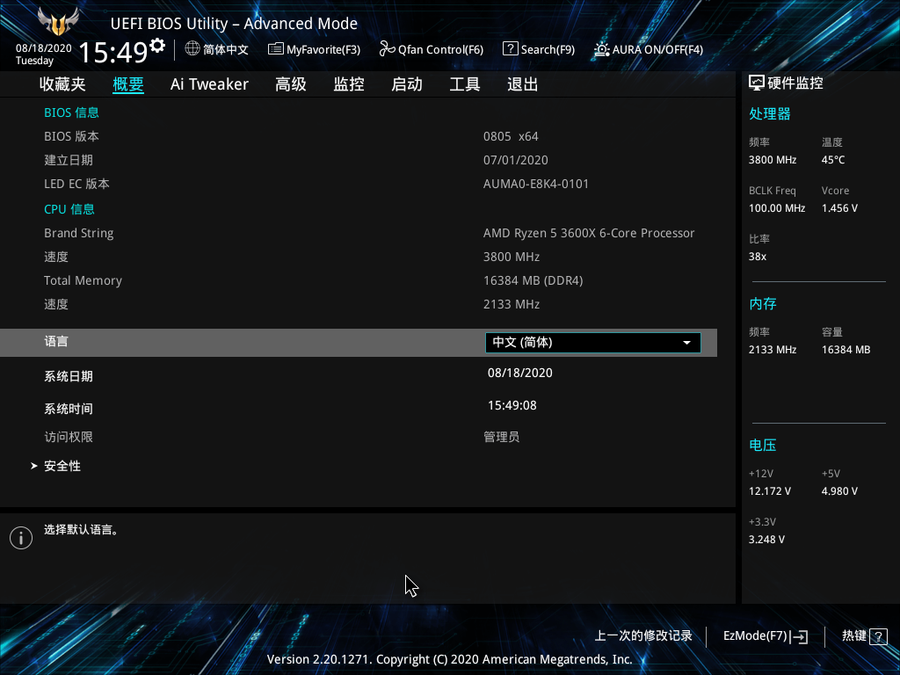Screen dimensions: 900x675
Task: Click the Search(F9) question mark icon
Action: pyautogui.click(x=510, y=49)
